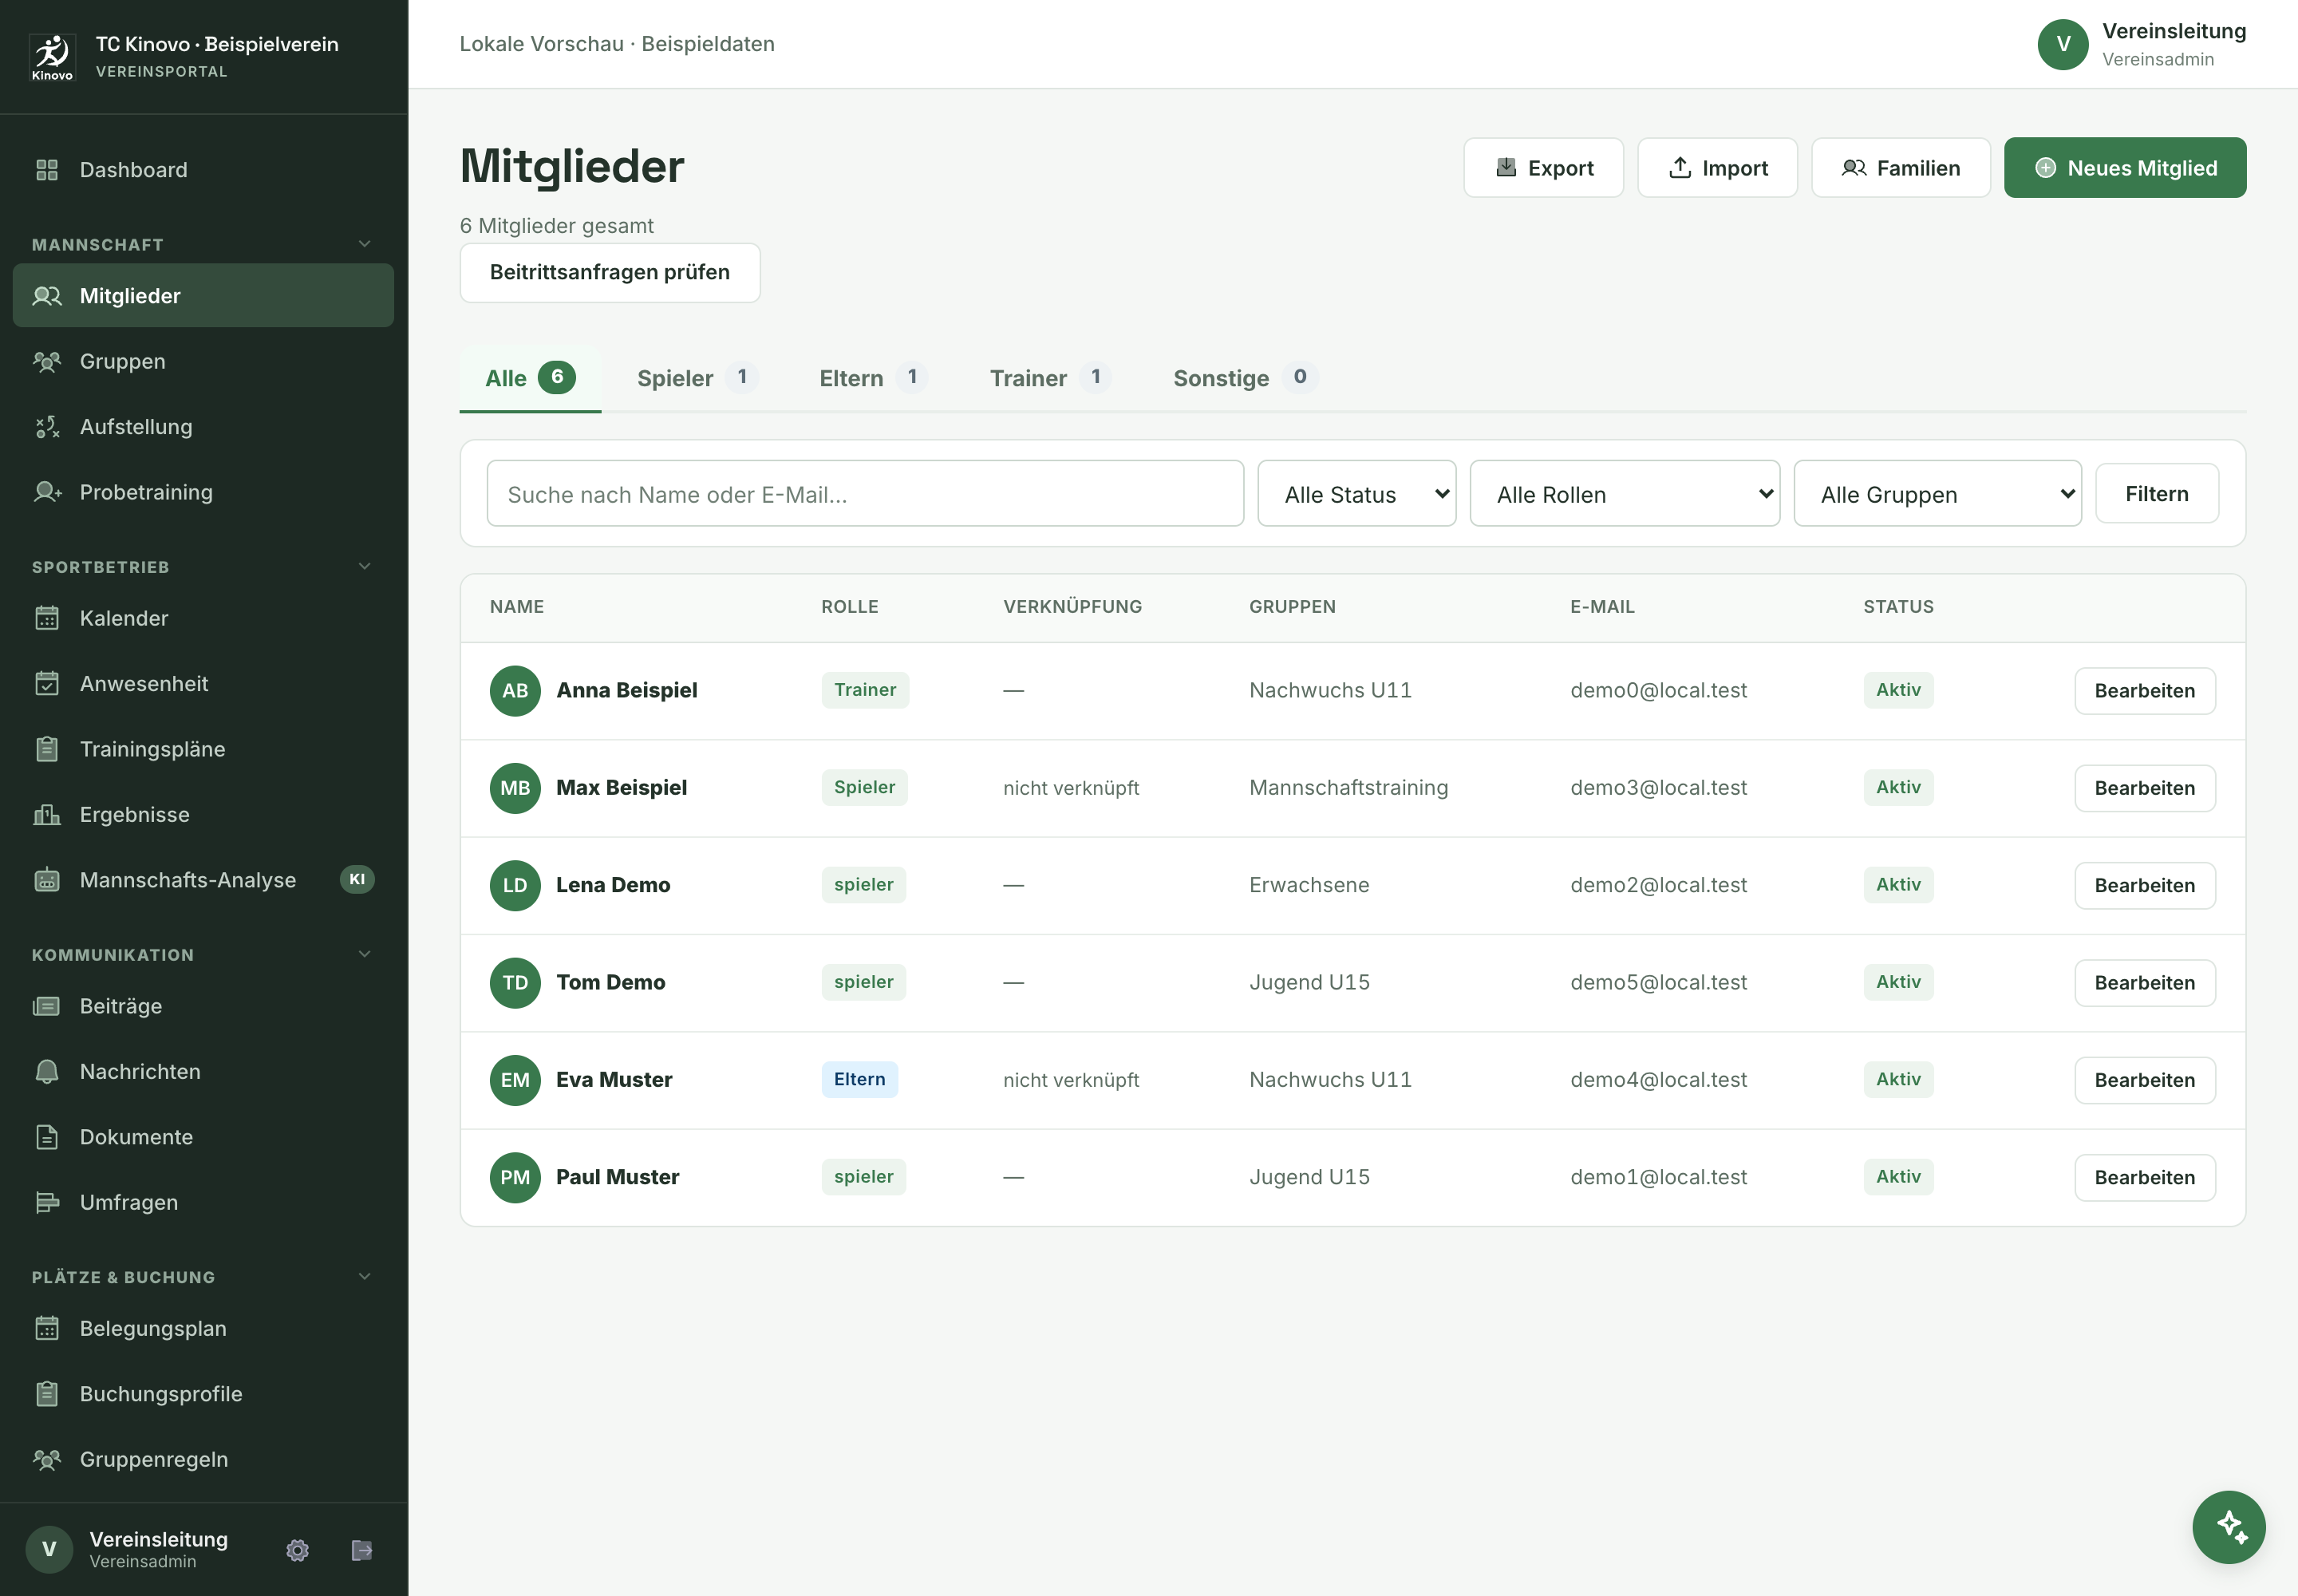Screen dimensions: 2298x1596
Task: Collapse the KOMMUNIKATION section chevron
Action: (x=365, y=954)
